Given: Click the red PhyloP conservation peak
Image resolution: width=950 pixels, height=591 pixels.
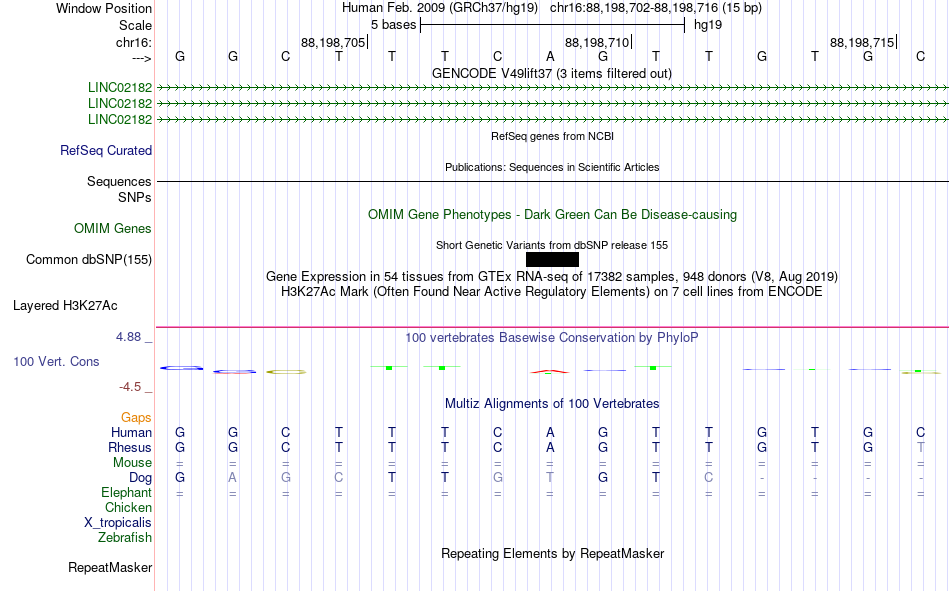Looking at the screenshot, I should coord(550,372).
